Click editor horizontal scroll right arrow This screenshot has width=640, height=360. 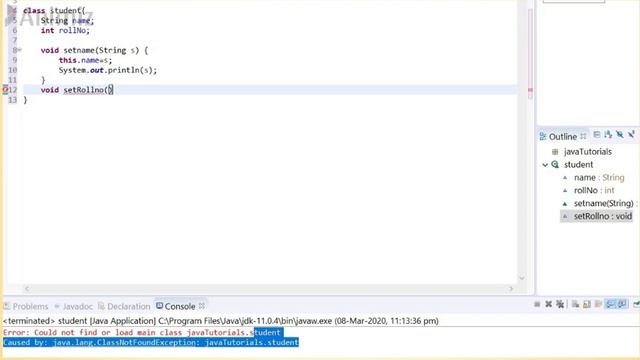pos(511,289)
